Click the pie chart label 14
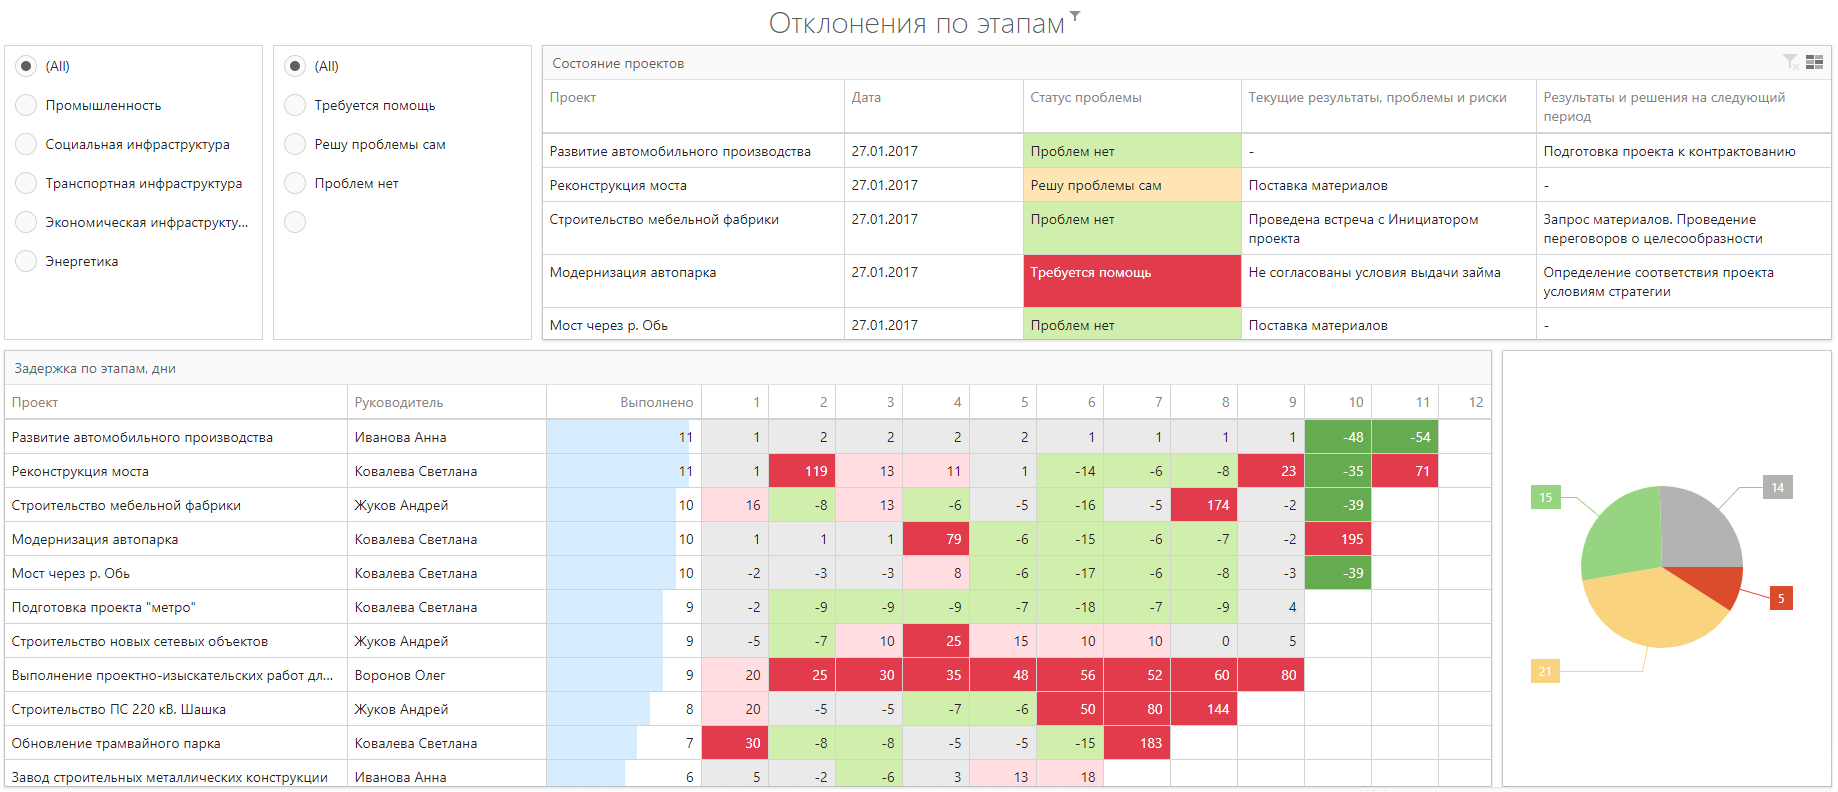Screen dimensions: 1838x792 coord(1777,487)
